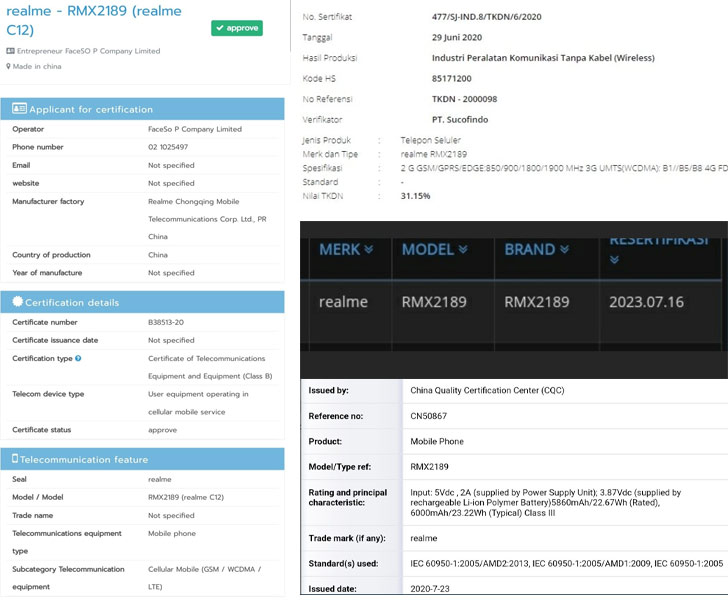The height and width of the screenshot is (600, 728).
Task: Click 'China Quality Certification Center (CQC)'
Action: pos(487,391)
